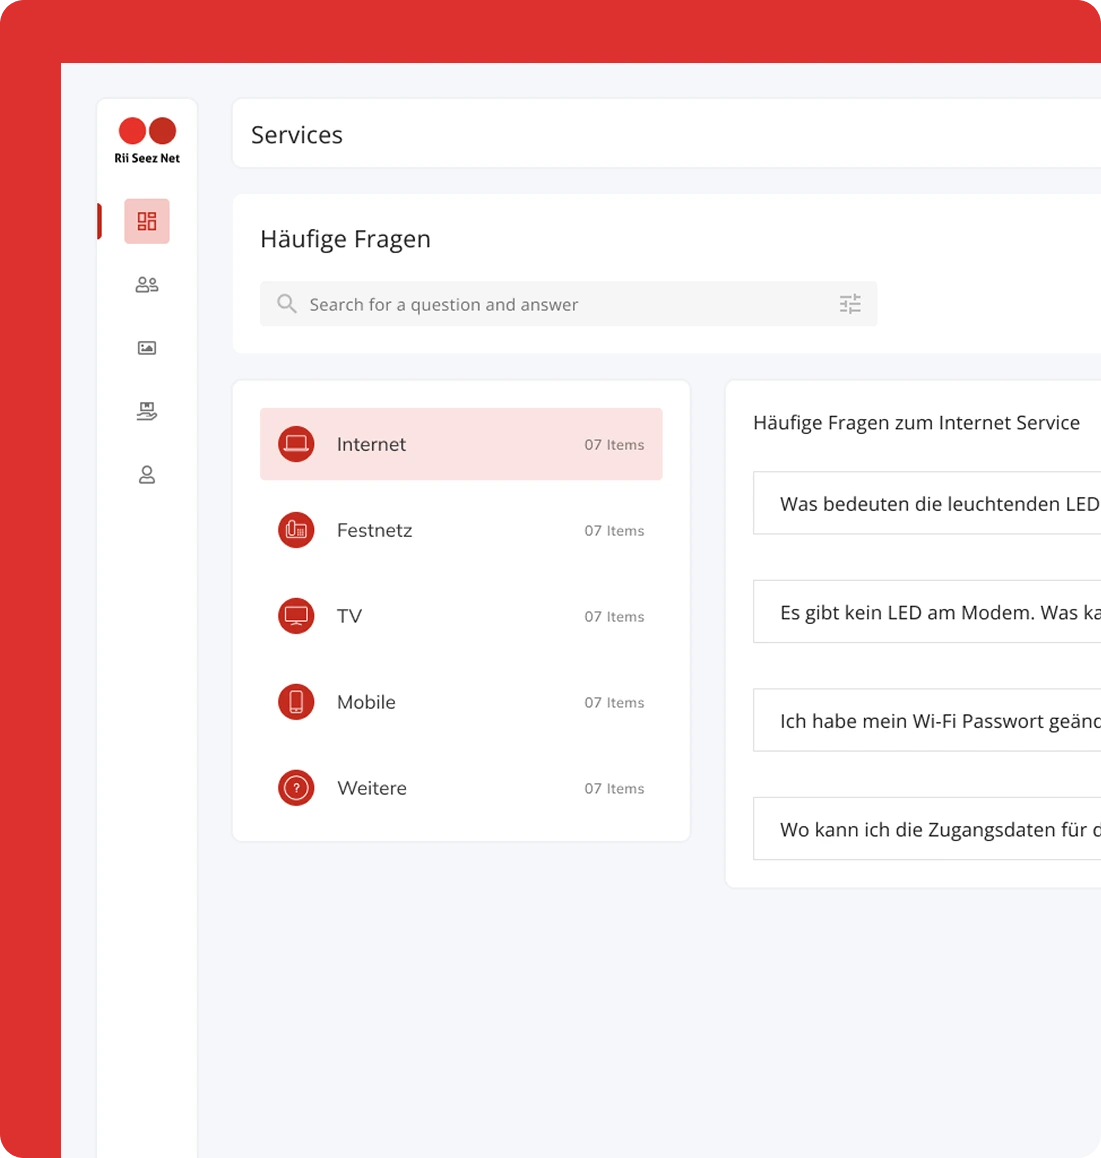The width and height of the screenshot is (1101, 1158).
Task: Click the magnifying glass search icon
Action: point(286,304)
